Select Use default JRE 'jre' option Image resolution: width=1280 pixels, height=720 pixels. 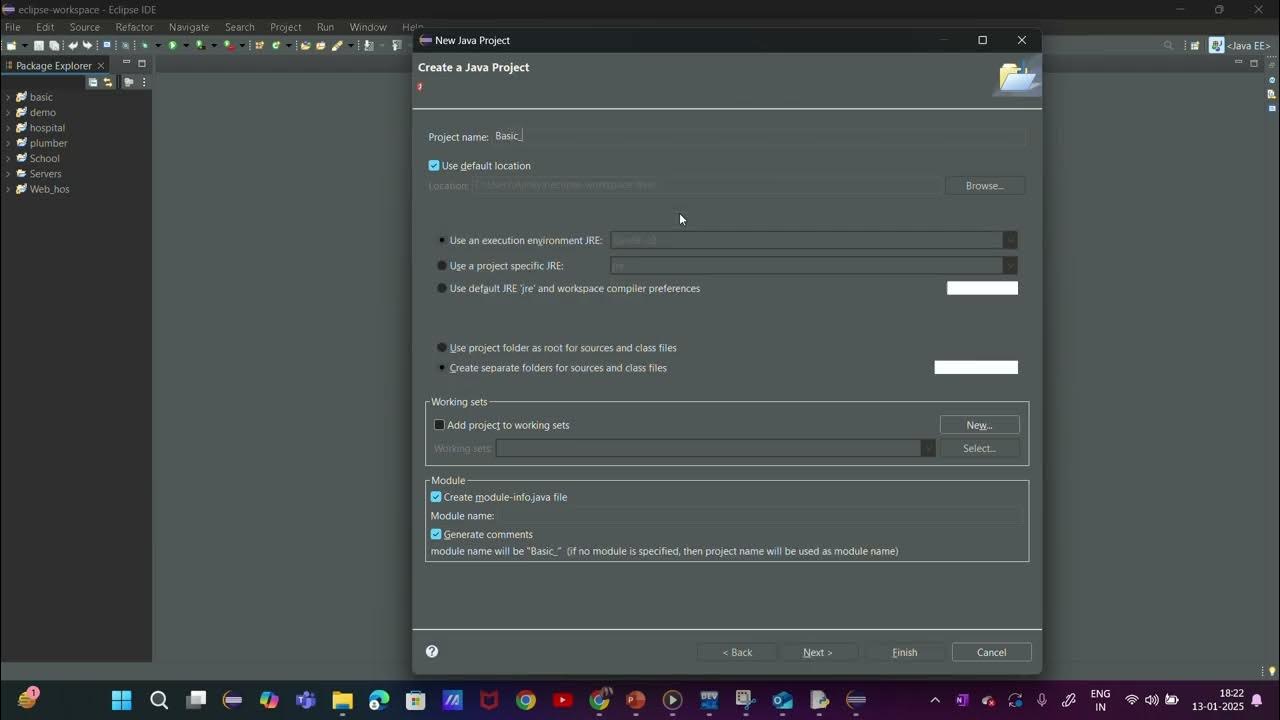coord(442,288)
